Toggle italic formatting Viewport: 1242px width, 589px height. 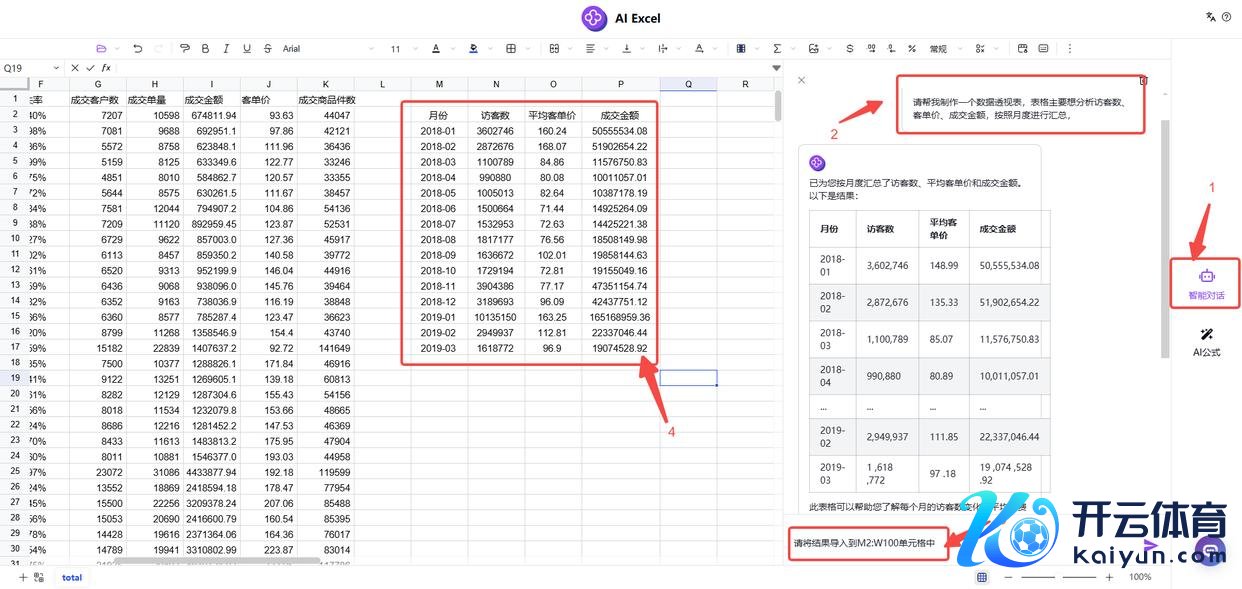227,48
